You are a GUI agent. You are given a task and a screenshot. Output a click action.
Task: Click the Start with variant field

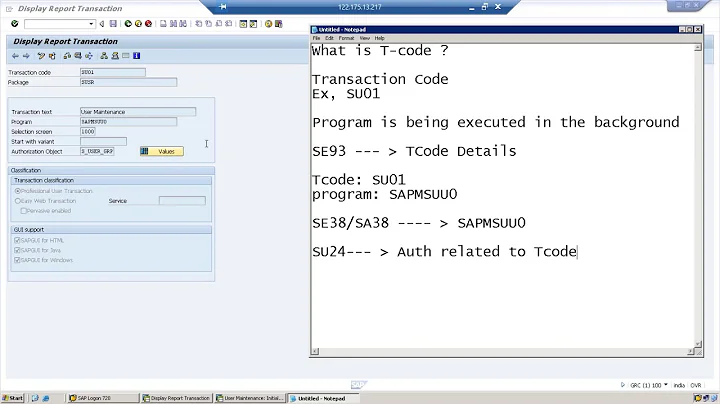tap(103, 141)
